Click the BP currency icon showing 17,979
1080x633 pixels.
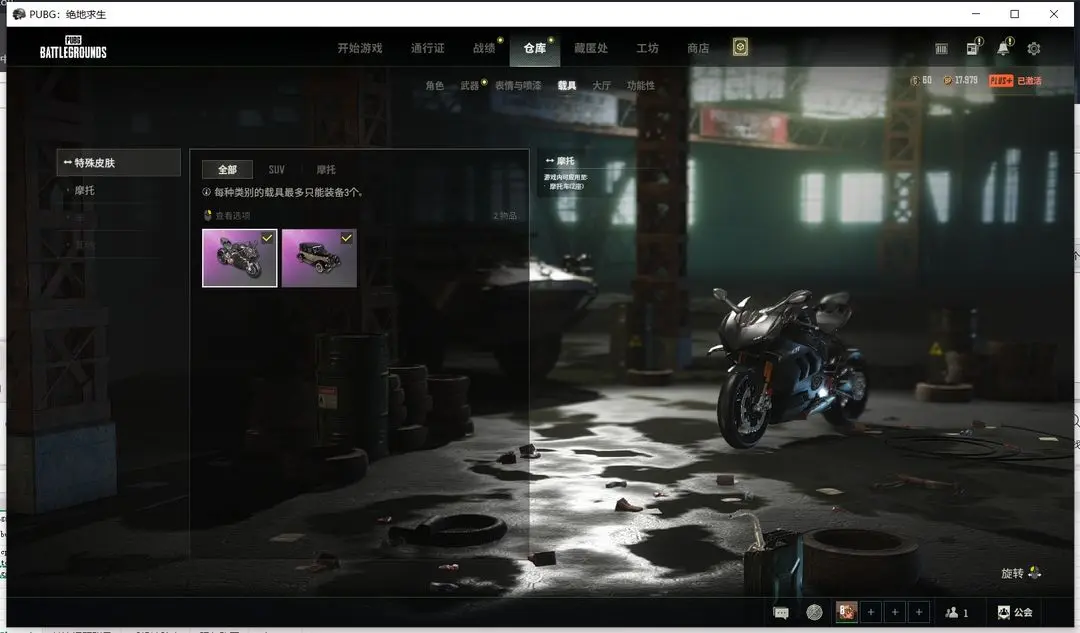[x=948, y=81]
